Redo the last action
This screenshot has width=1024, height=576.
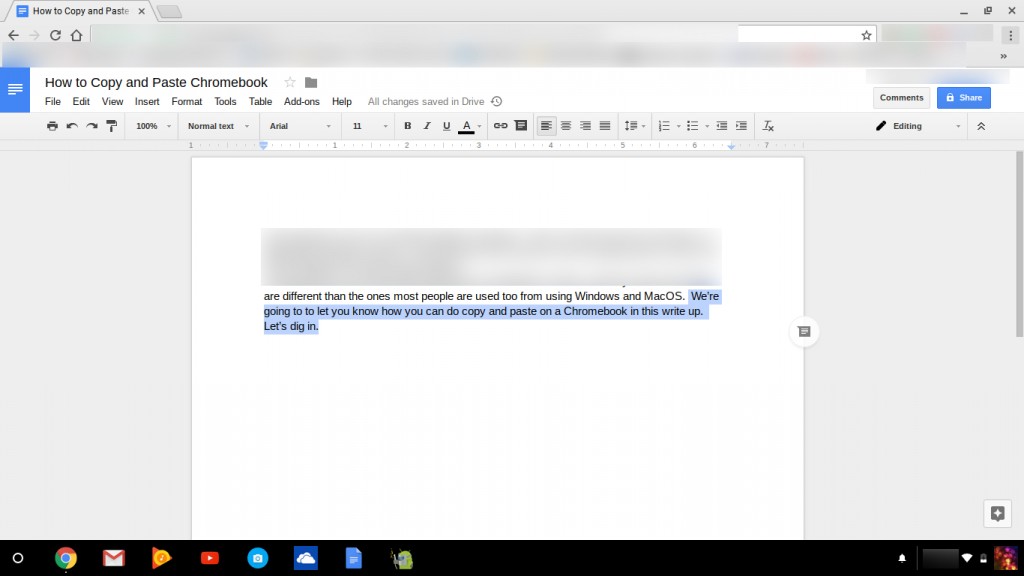pyautogui.click(x=92, y=126)
